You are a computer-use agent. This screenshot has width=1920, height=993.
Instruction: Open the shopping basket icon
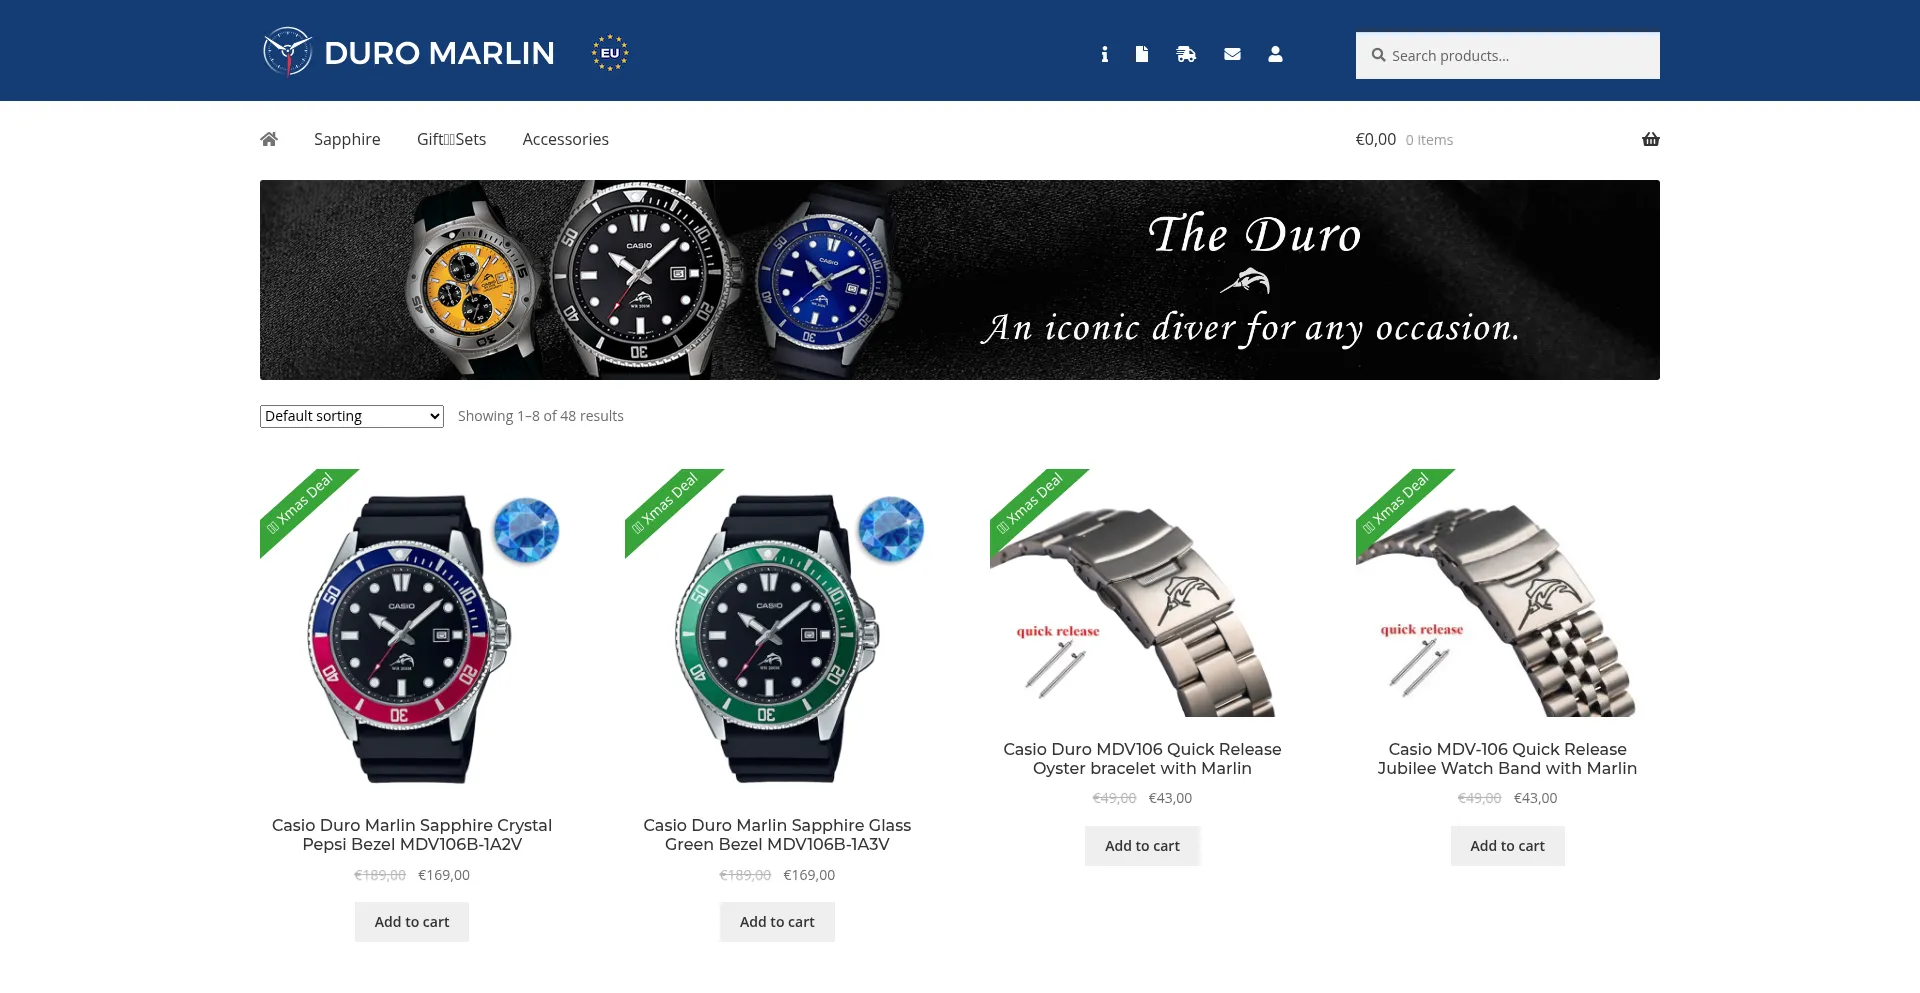(x=1651, y=139)
